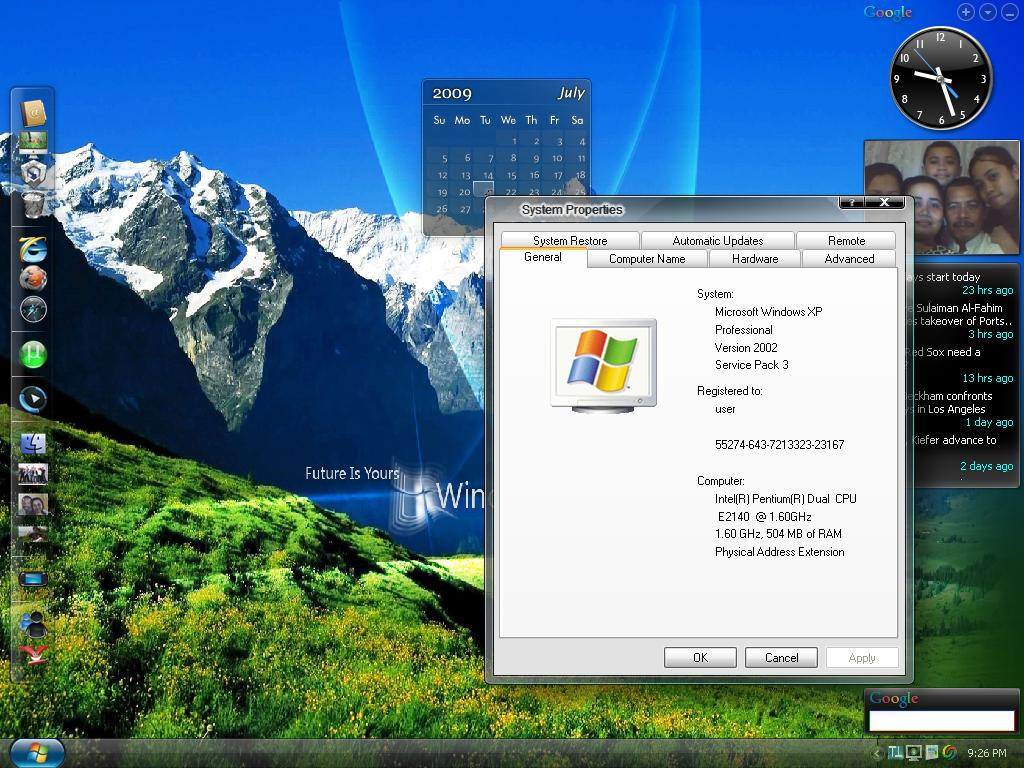Click the Windows Start button
This screenshot has width=1024, height=768.
click(35, 752)
